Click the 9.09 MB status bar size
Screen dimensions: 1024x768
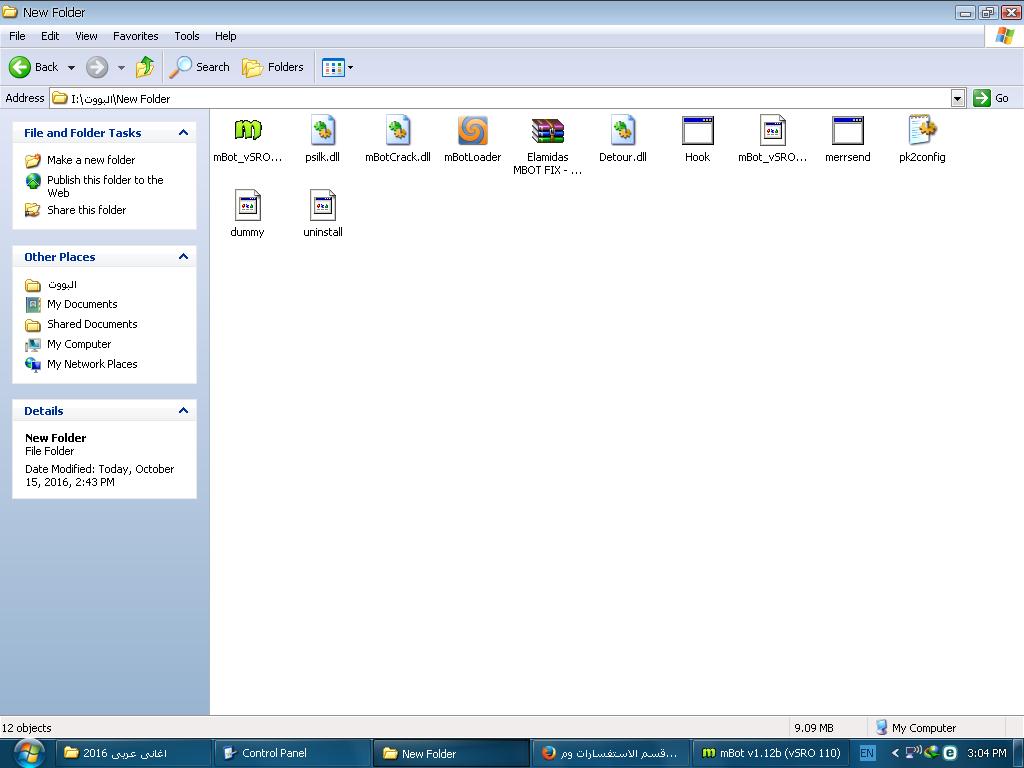814,728
